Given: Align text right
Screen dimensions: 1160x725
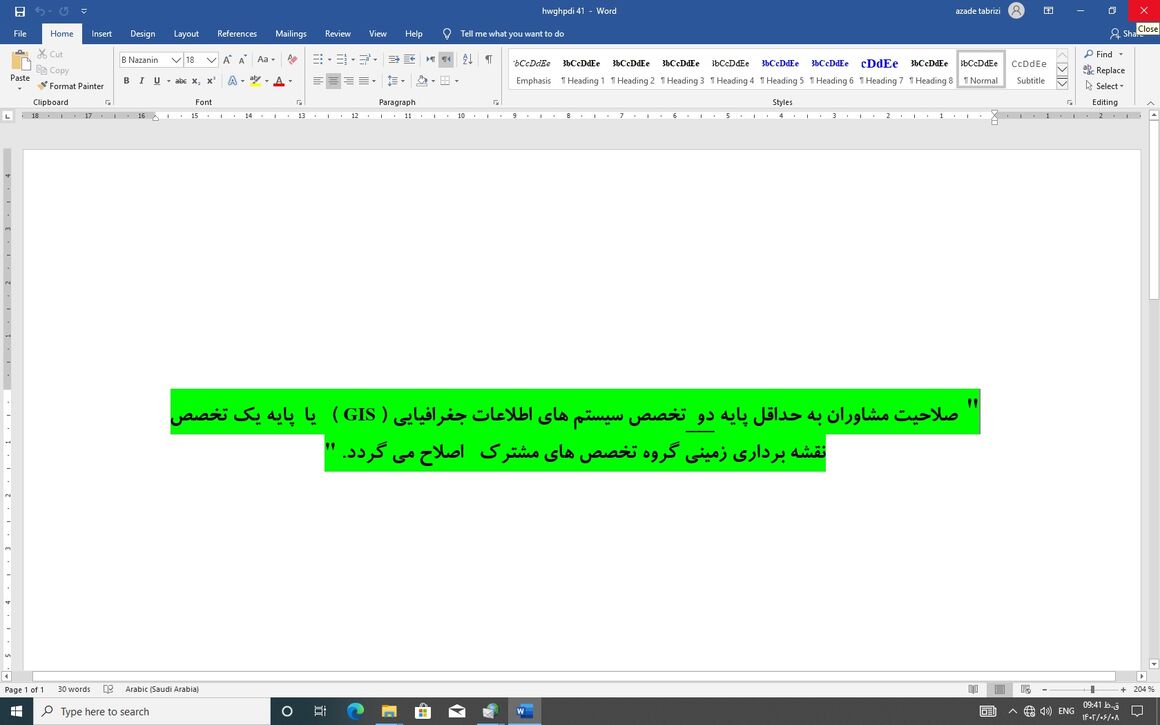Looking at the screenshot, I should (348, 81).
